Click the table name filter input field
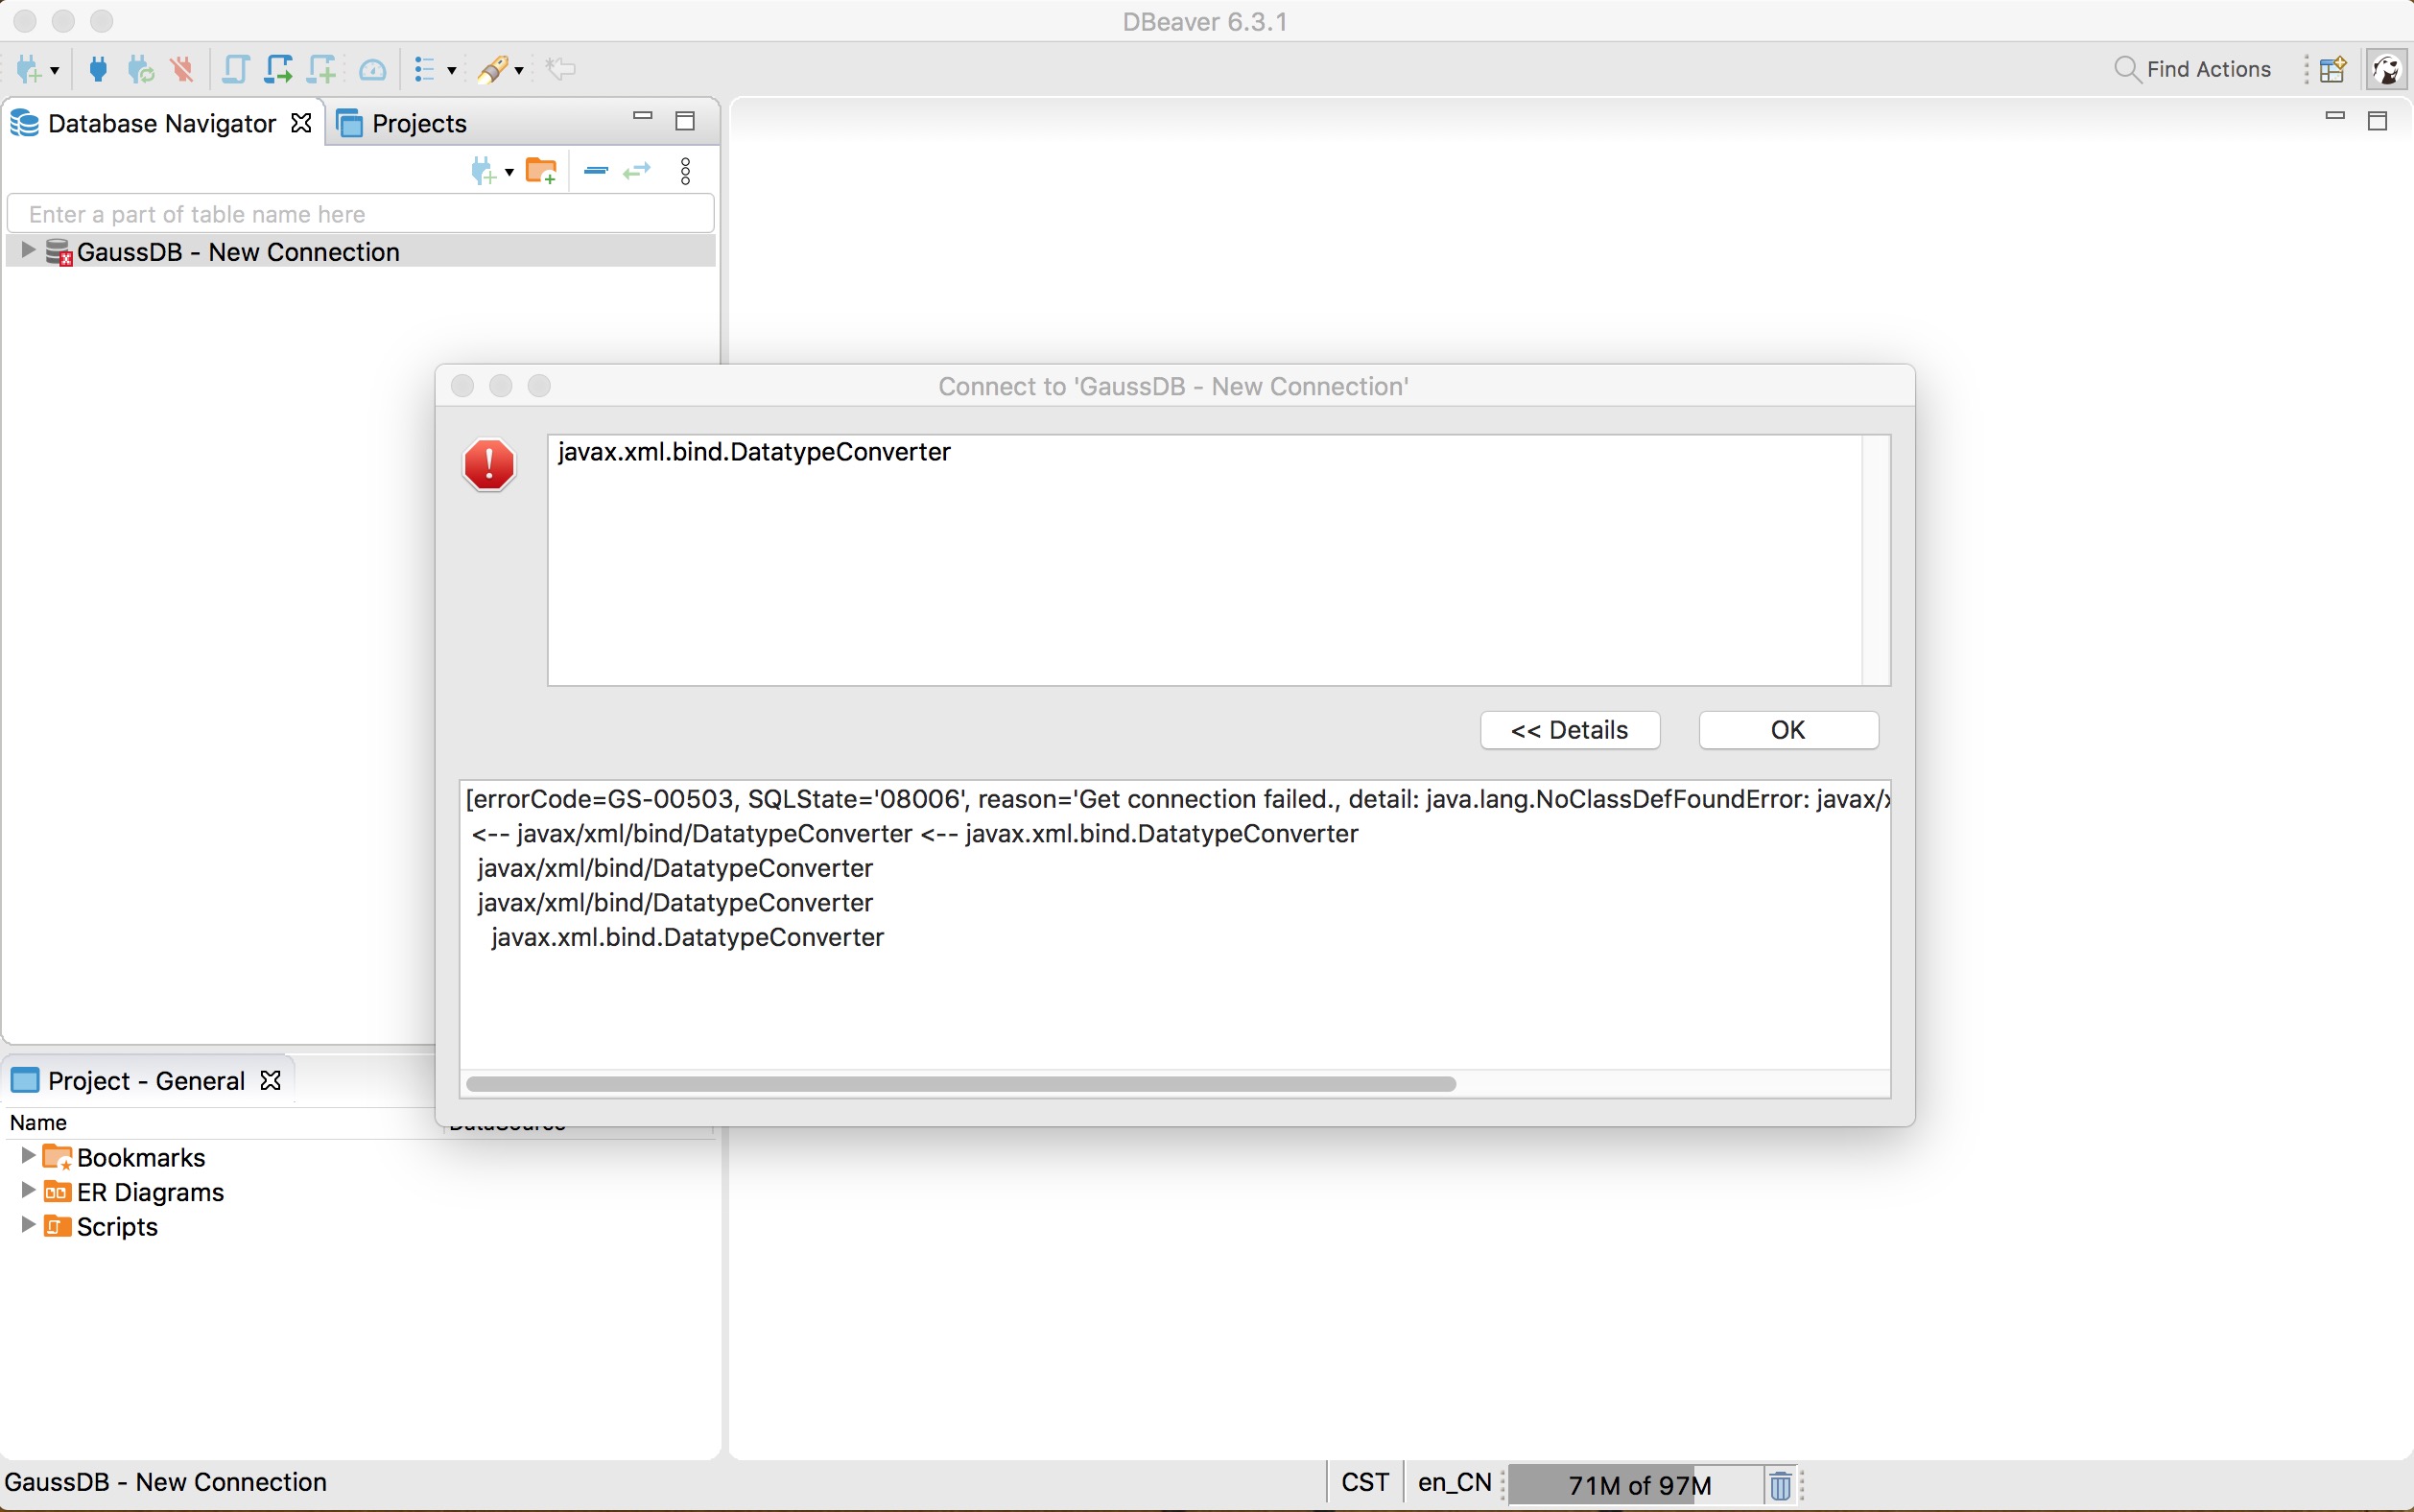This screenshot has width=2414, height=1512. click(360, 213)
